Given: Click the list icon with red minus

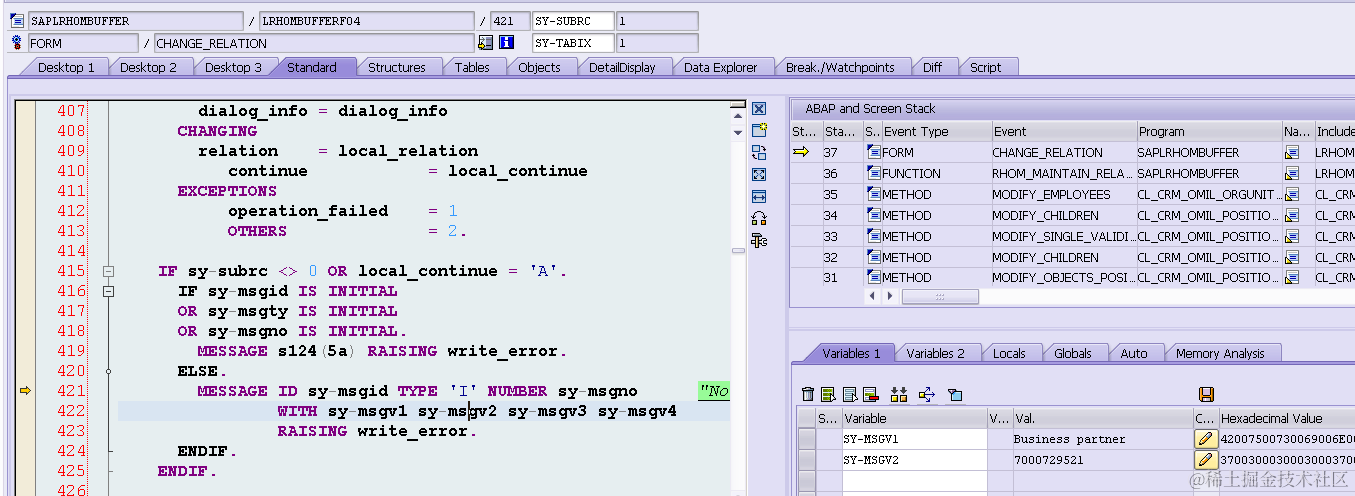Looking at the screenshot, I should [870, 395].
